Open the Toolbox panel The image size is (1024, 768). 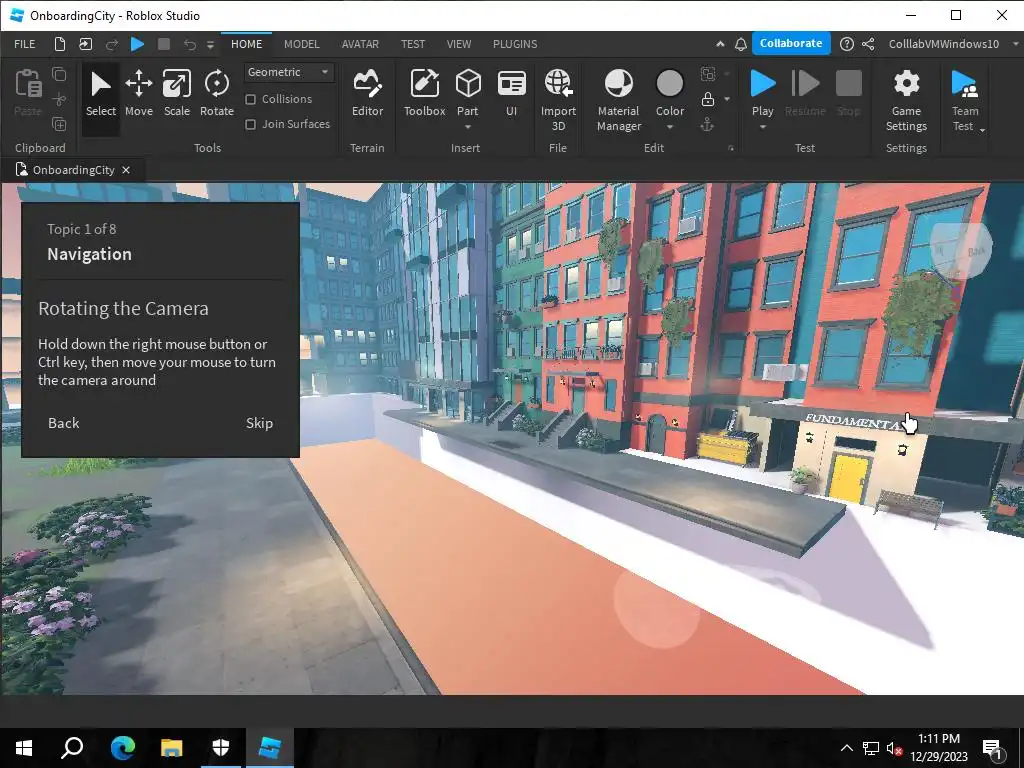coord(424,95)
